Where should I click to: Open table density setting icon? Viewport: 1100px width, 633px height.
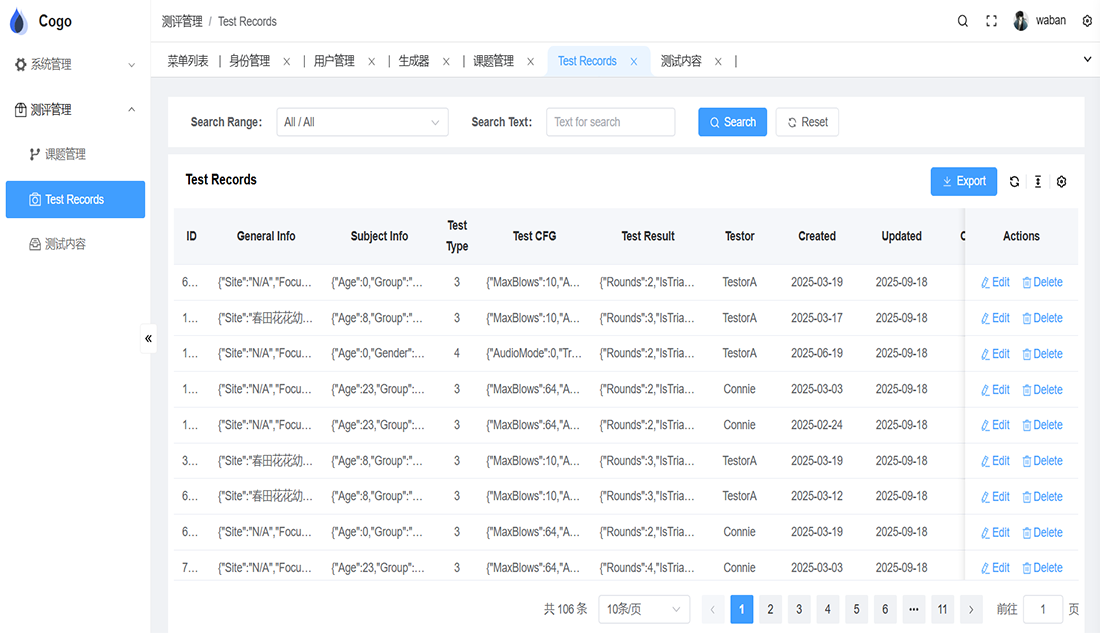point(1038,181)
